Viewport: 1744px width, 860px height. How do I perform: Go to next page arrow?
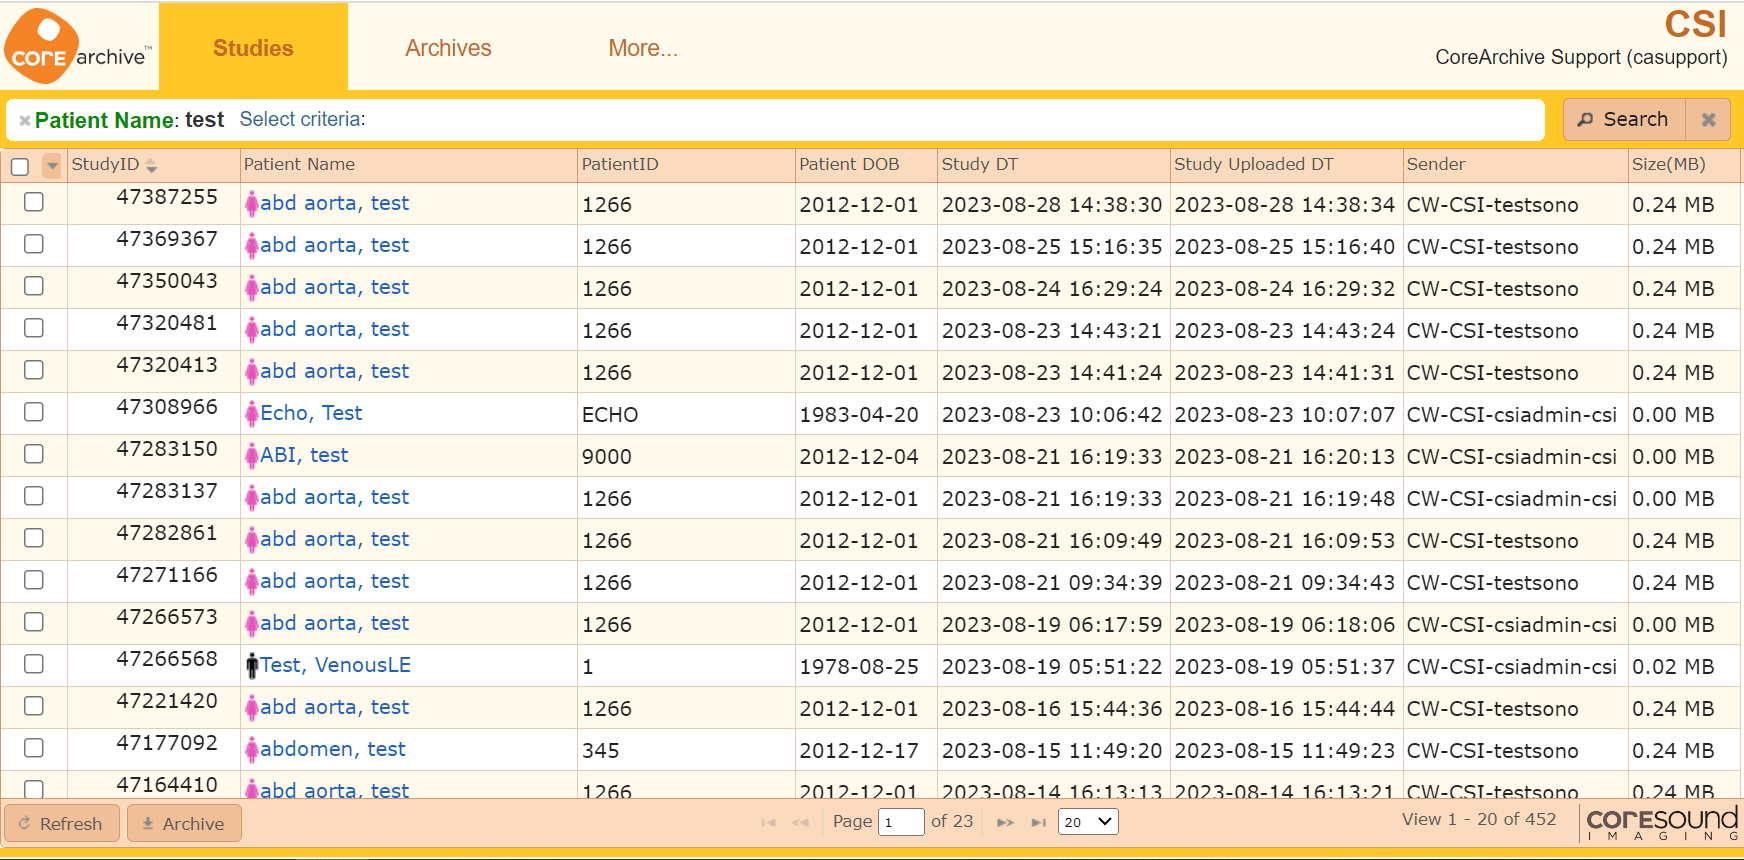tap(1005, 822)
